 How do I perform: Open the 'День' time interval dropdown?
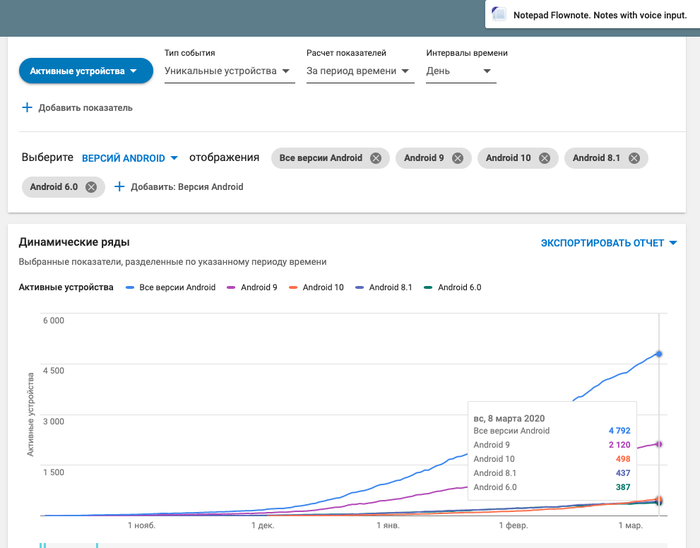[x=459, y=71]
